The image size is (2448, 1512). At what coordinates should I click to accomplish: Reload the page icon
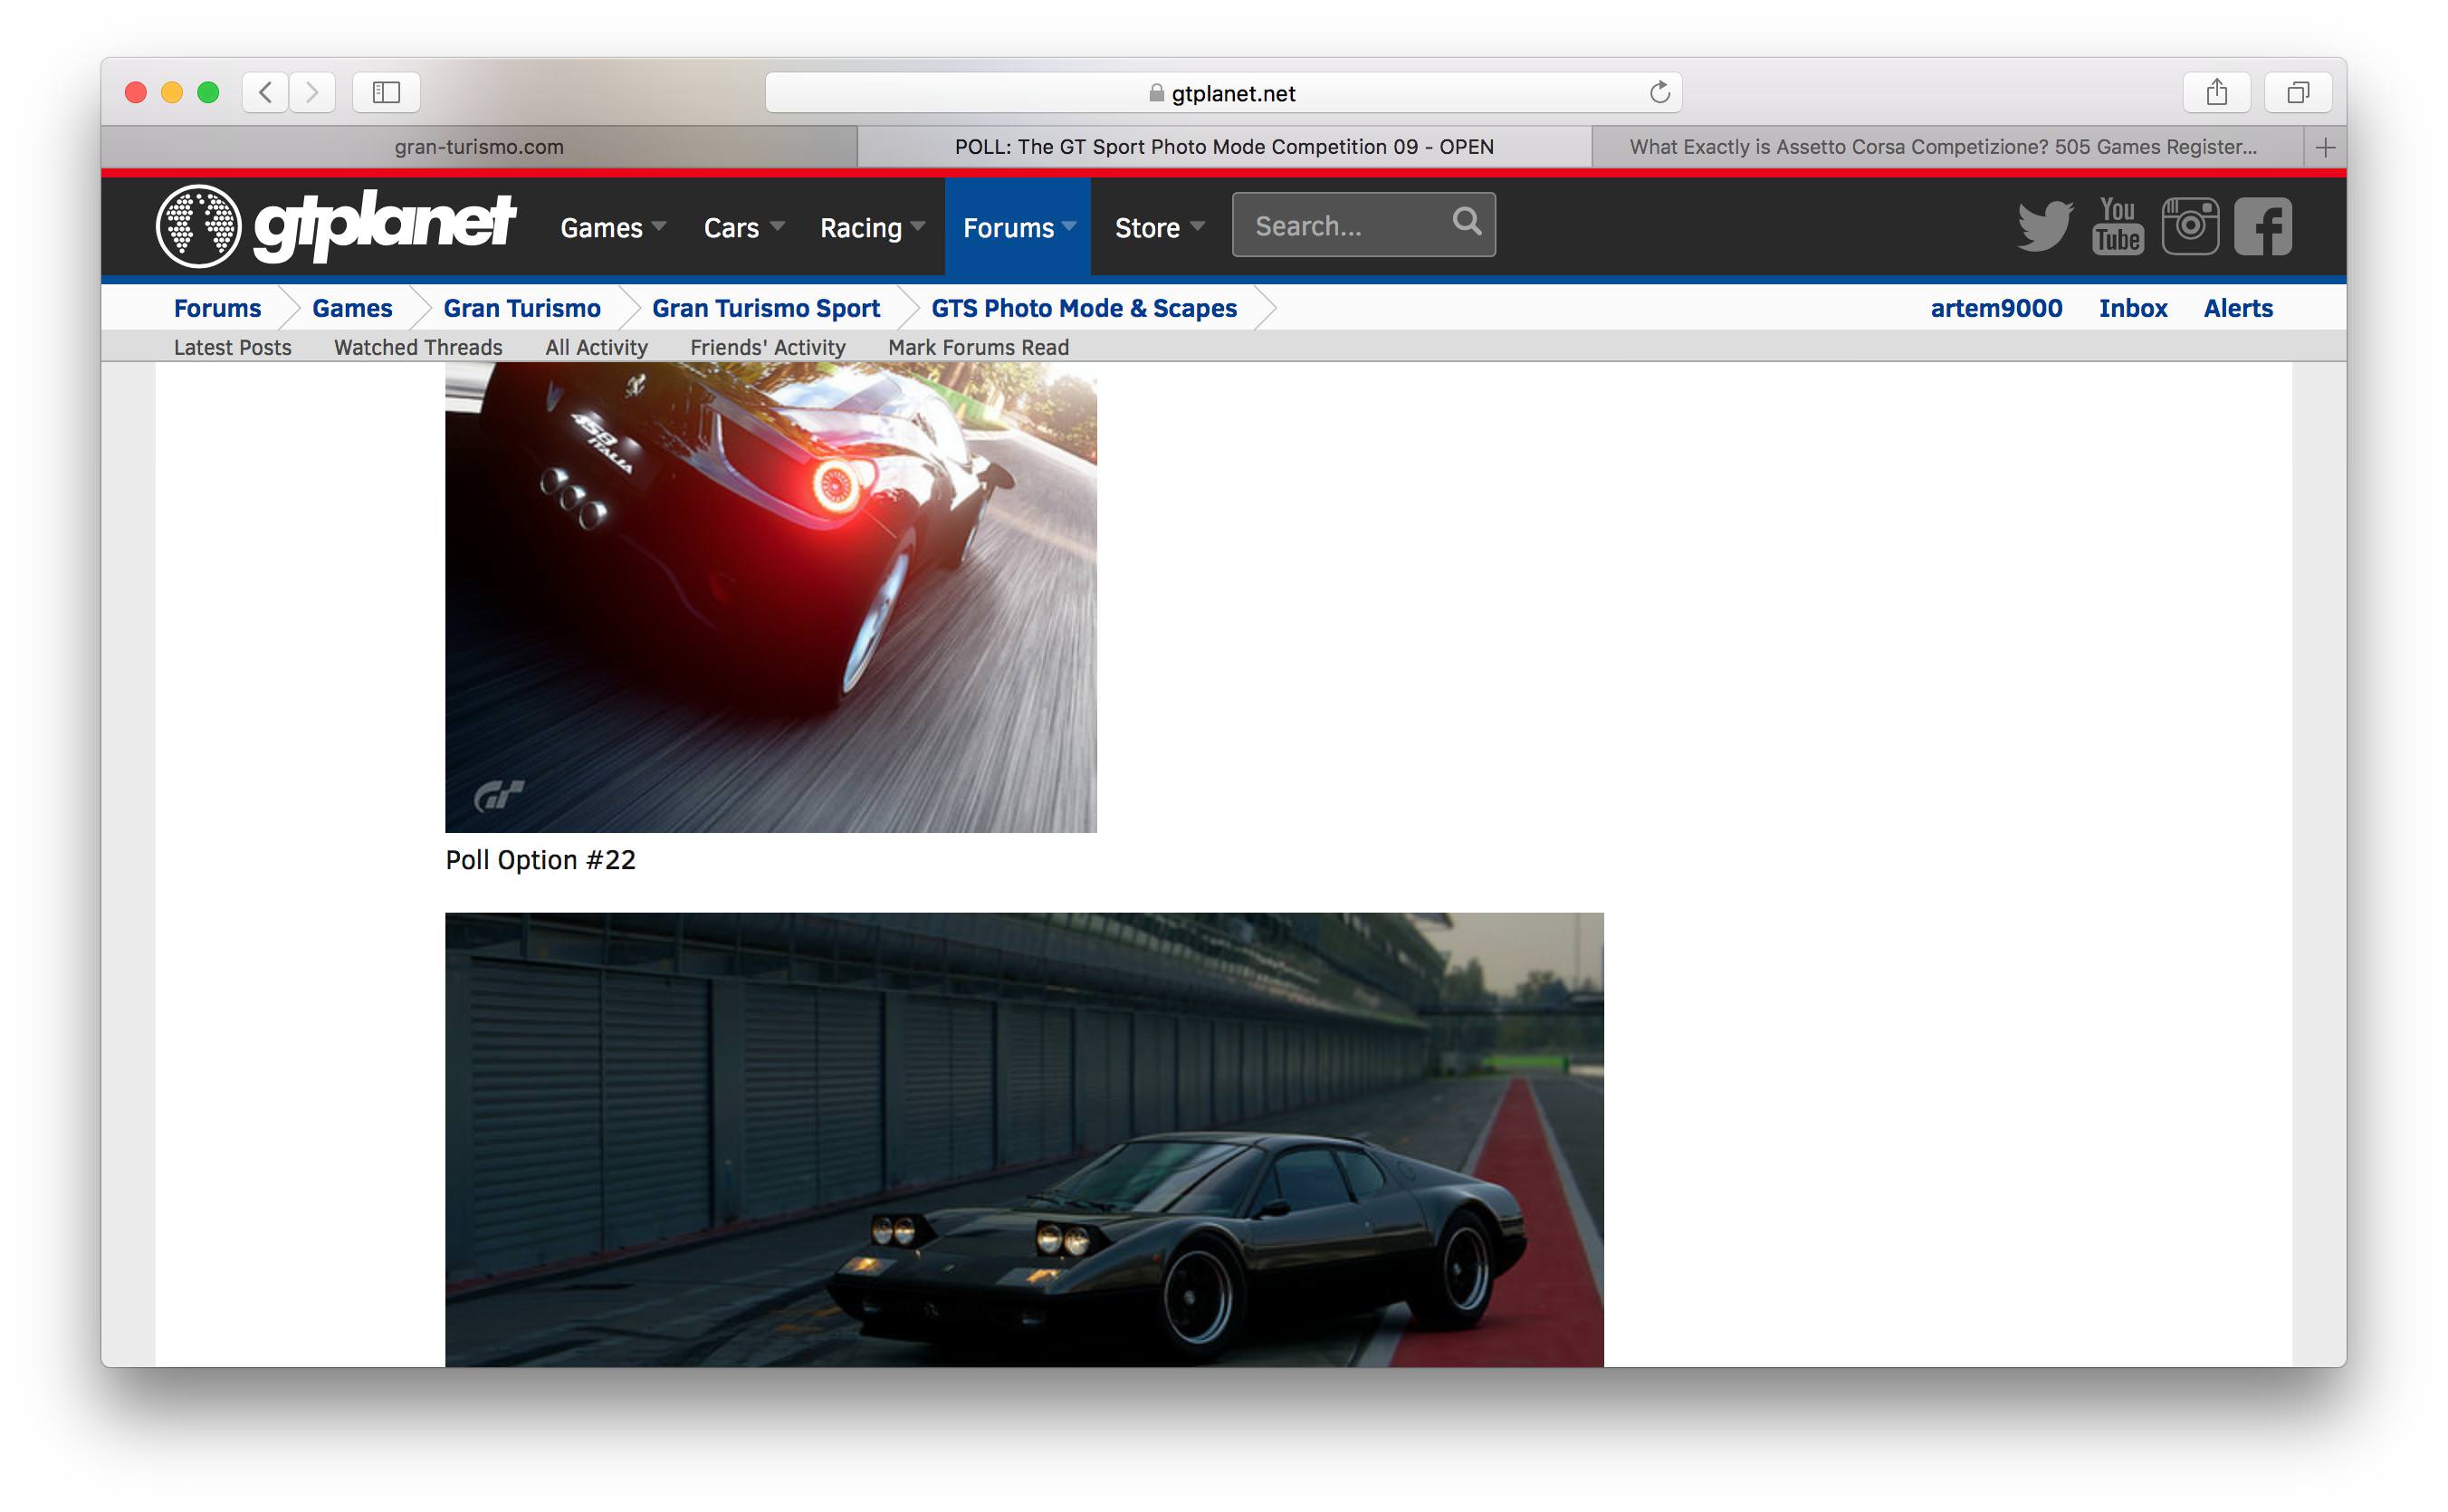pyautogui.click(x=1659, y=92)
